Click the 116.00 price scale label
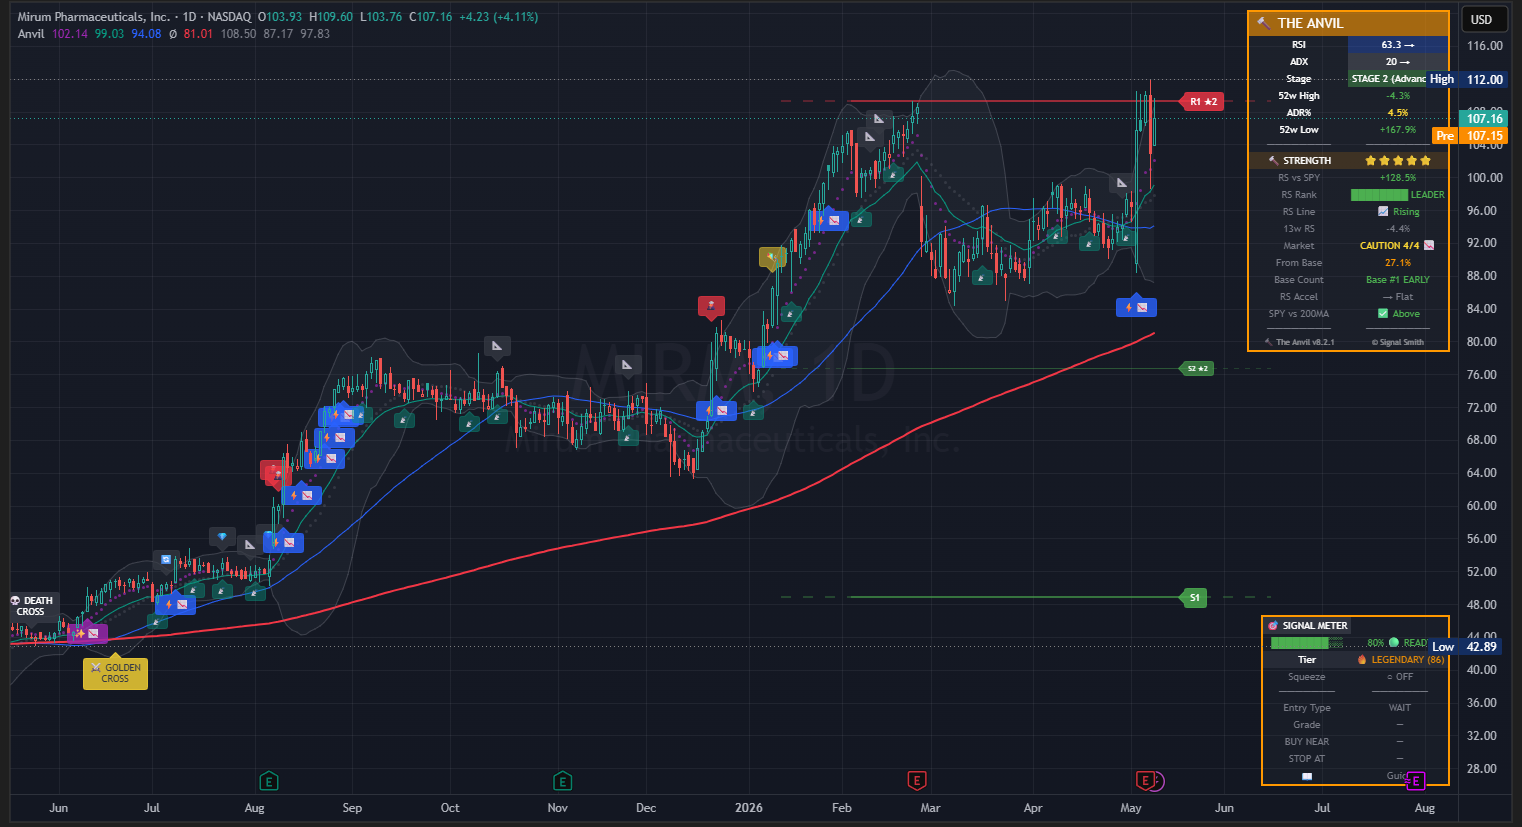The width and height of the screenshot is (1522, 827). (1484, 46)
